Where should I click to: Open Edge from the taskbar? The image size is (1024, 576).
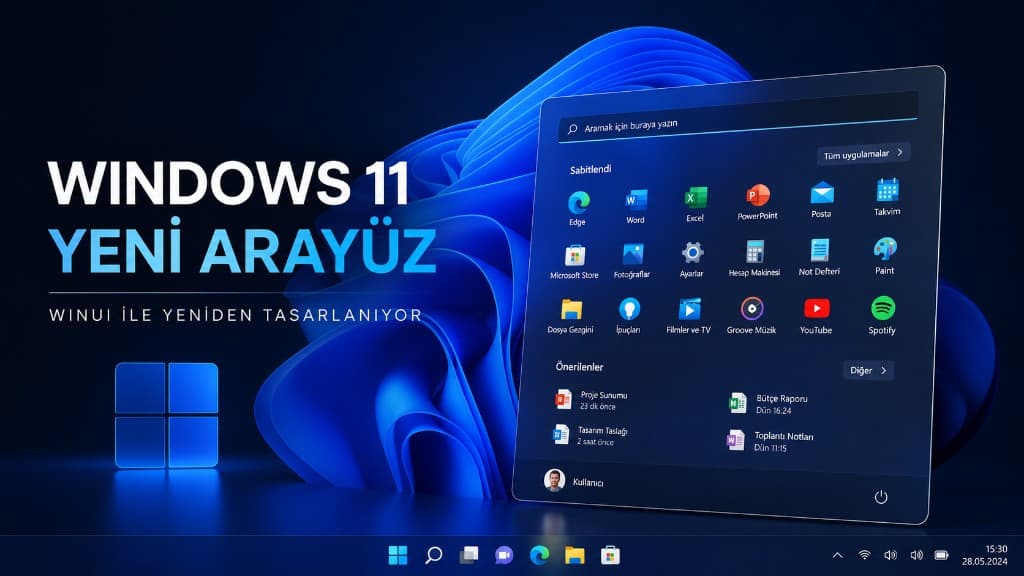pyautogui.click(x=539, y=555)
